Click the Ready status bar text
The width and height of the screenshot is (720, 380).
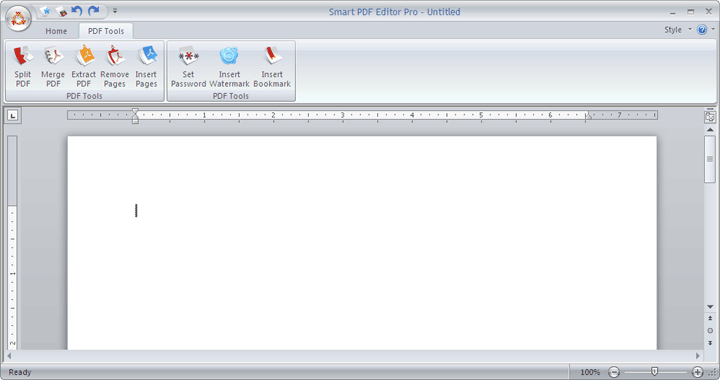click(20, 372)
